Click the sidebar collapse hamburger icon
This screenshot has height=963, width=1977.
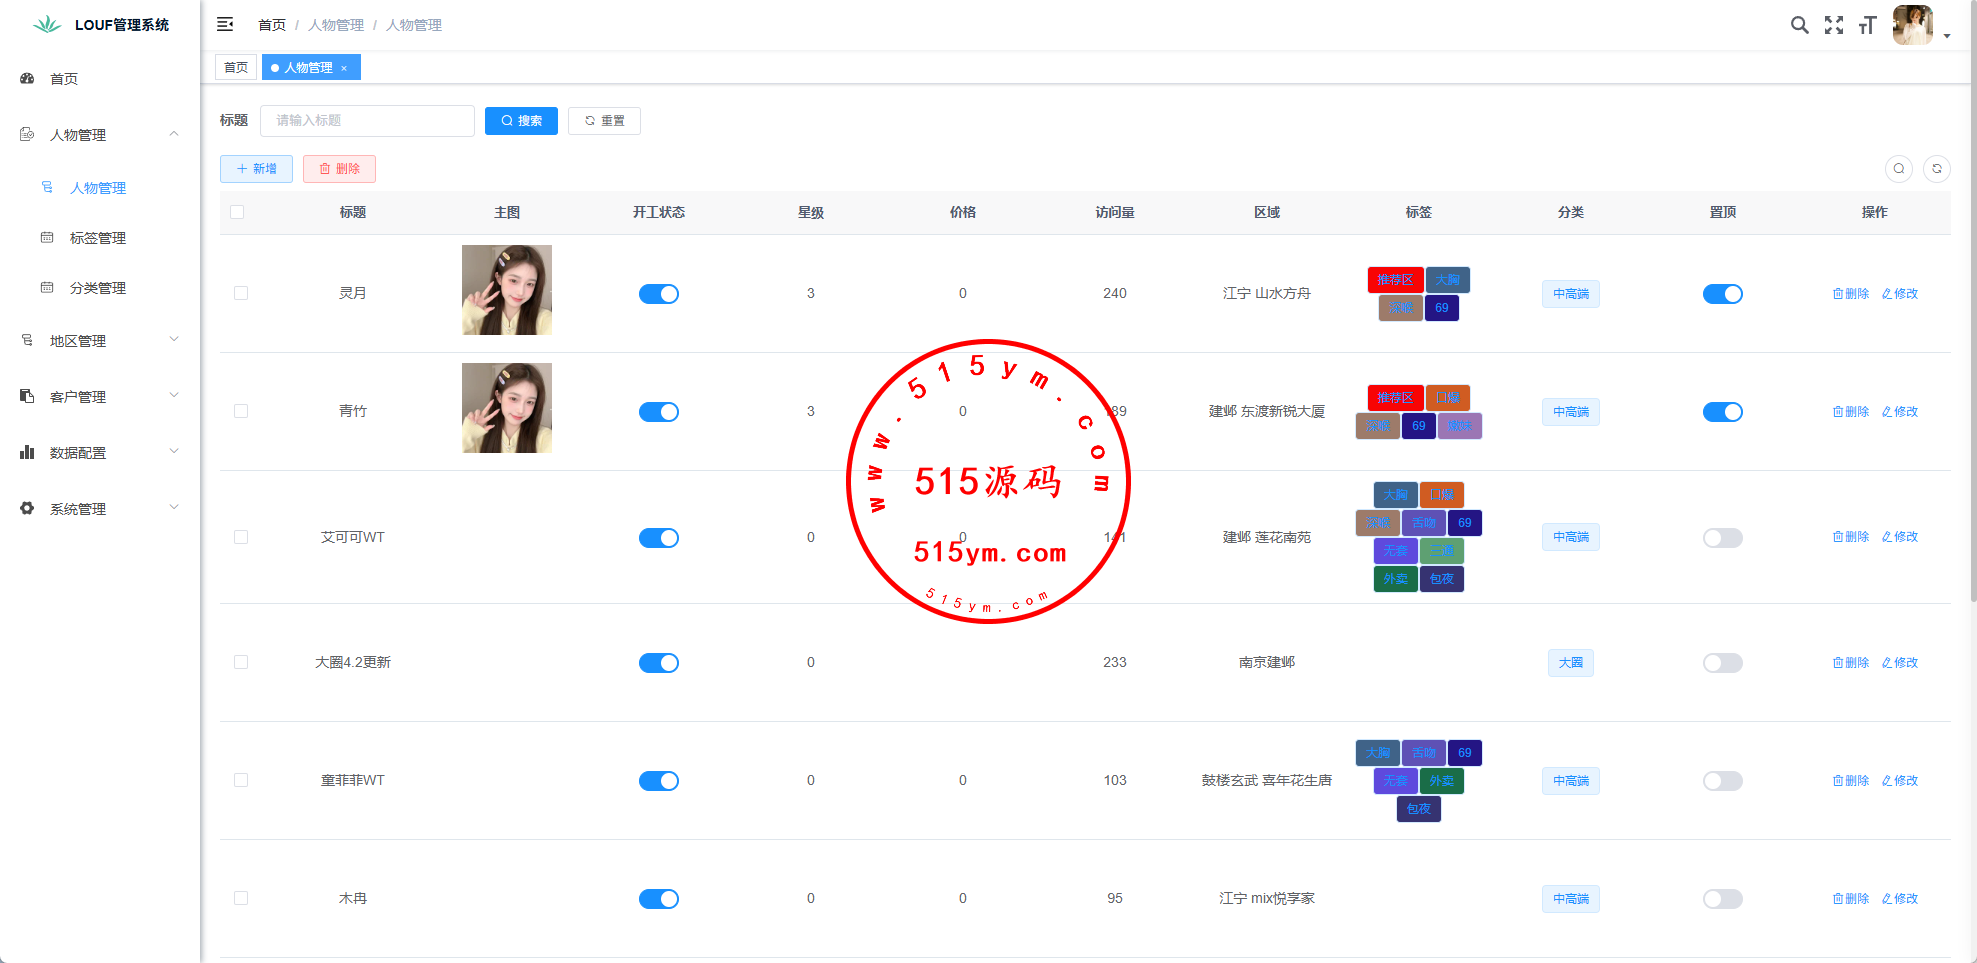(x=225, y=24)
